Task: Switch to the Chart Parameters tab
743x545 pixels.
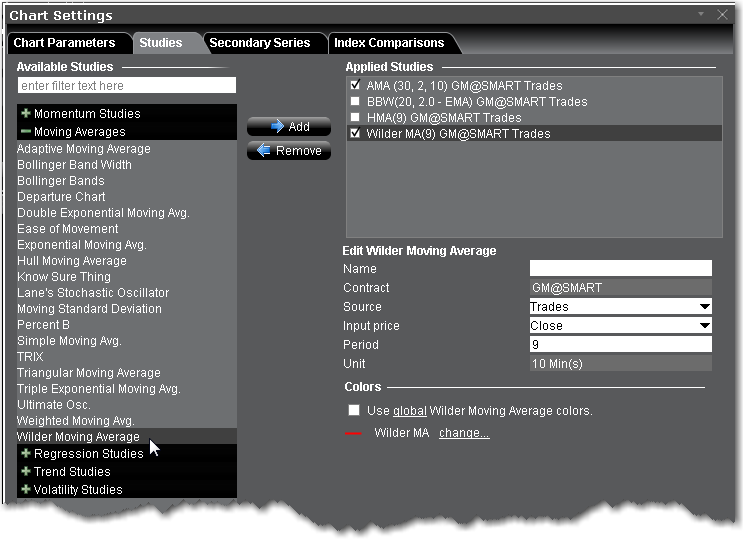Action: click(x=64, y=43)
